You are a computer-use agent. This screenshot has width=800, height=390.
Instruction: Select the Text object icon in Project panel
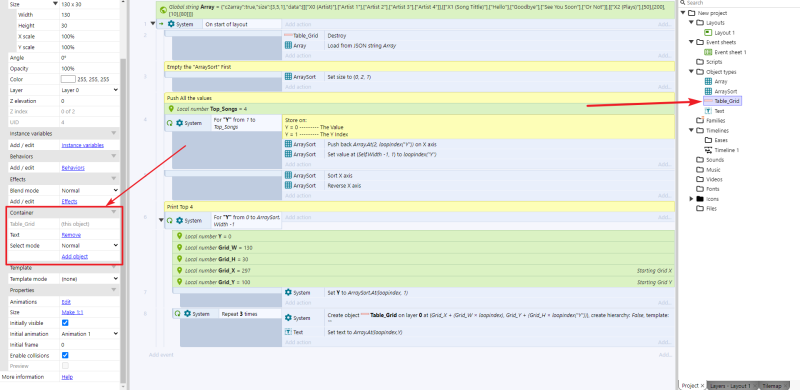[708, 111]
